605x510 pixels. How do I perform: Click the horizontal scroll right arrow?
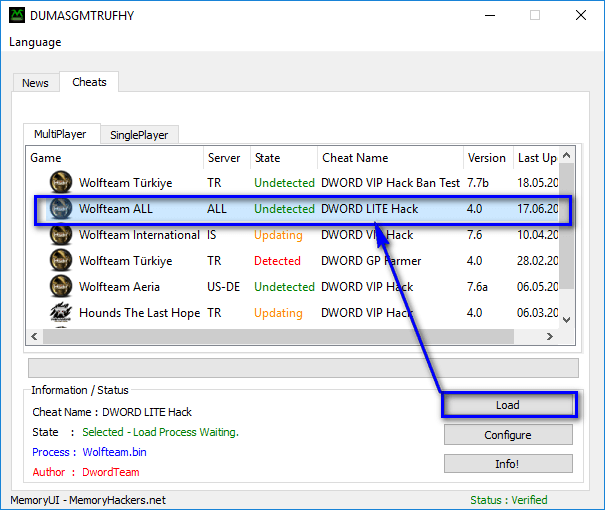click(x=550, y=336)
